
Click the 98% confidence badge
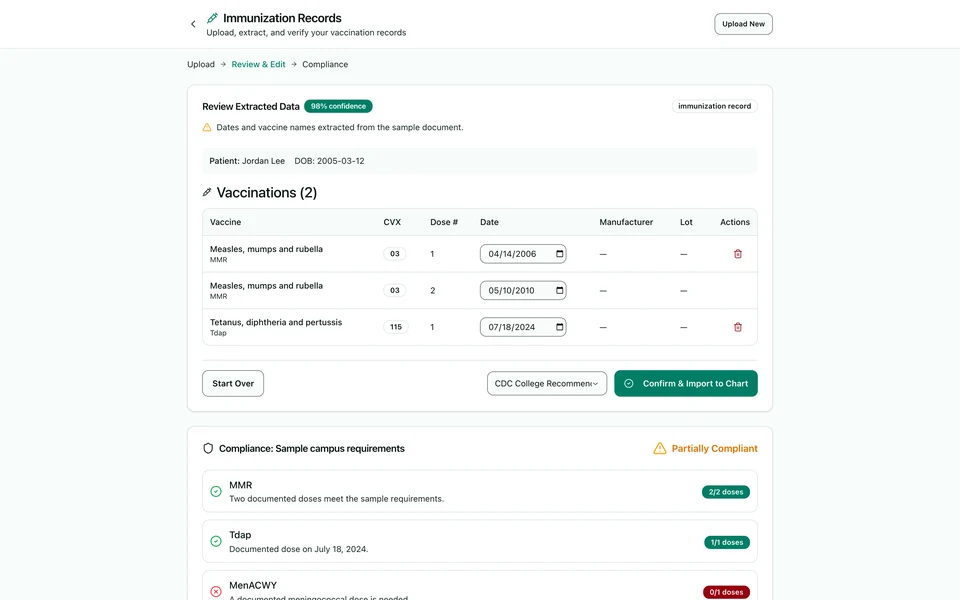[338, 106]
